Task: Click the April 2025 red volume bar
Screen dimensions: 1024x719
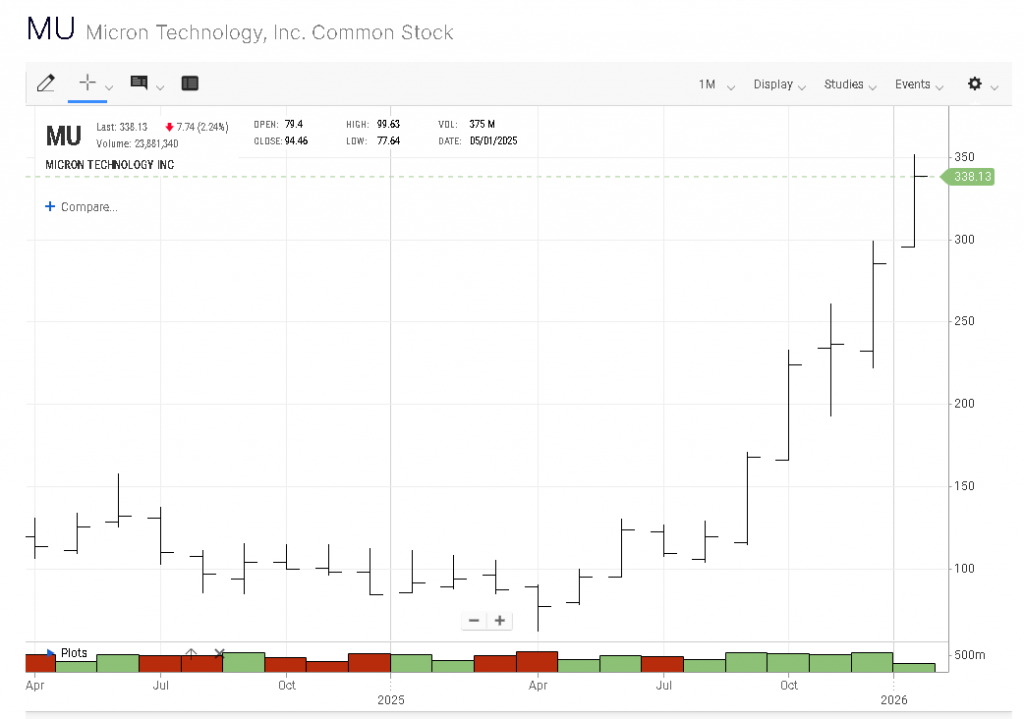Action: click(x=537, y=661)
